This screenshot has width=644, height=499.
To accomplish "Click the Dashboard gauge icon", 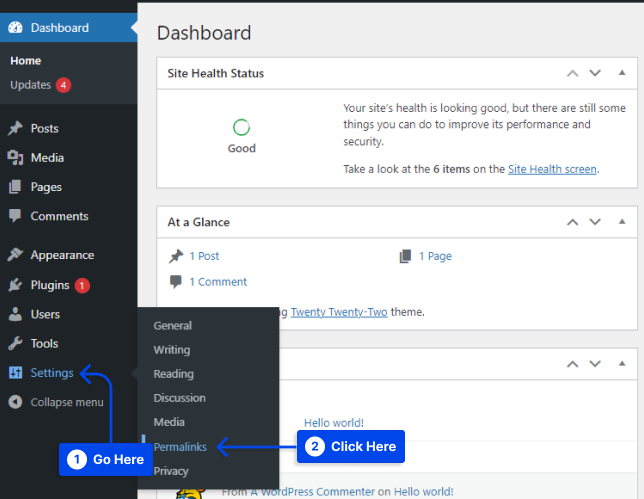I will [15, 28].
